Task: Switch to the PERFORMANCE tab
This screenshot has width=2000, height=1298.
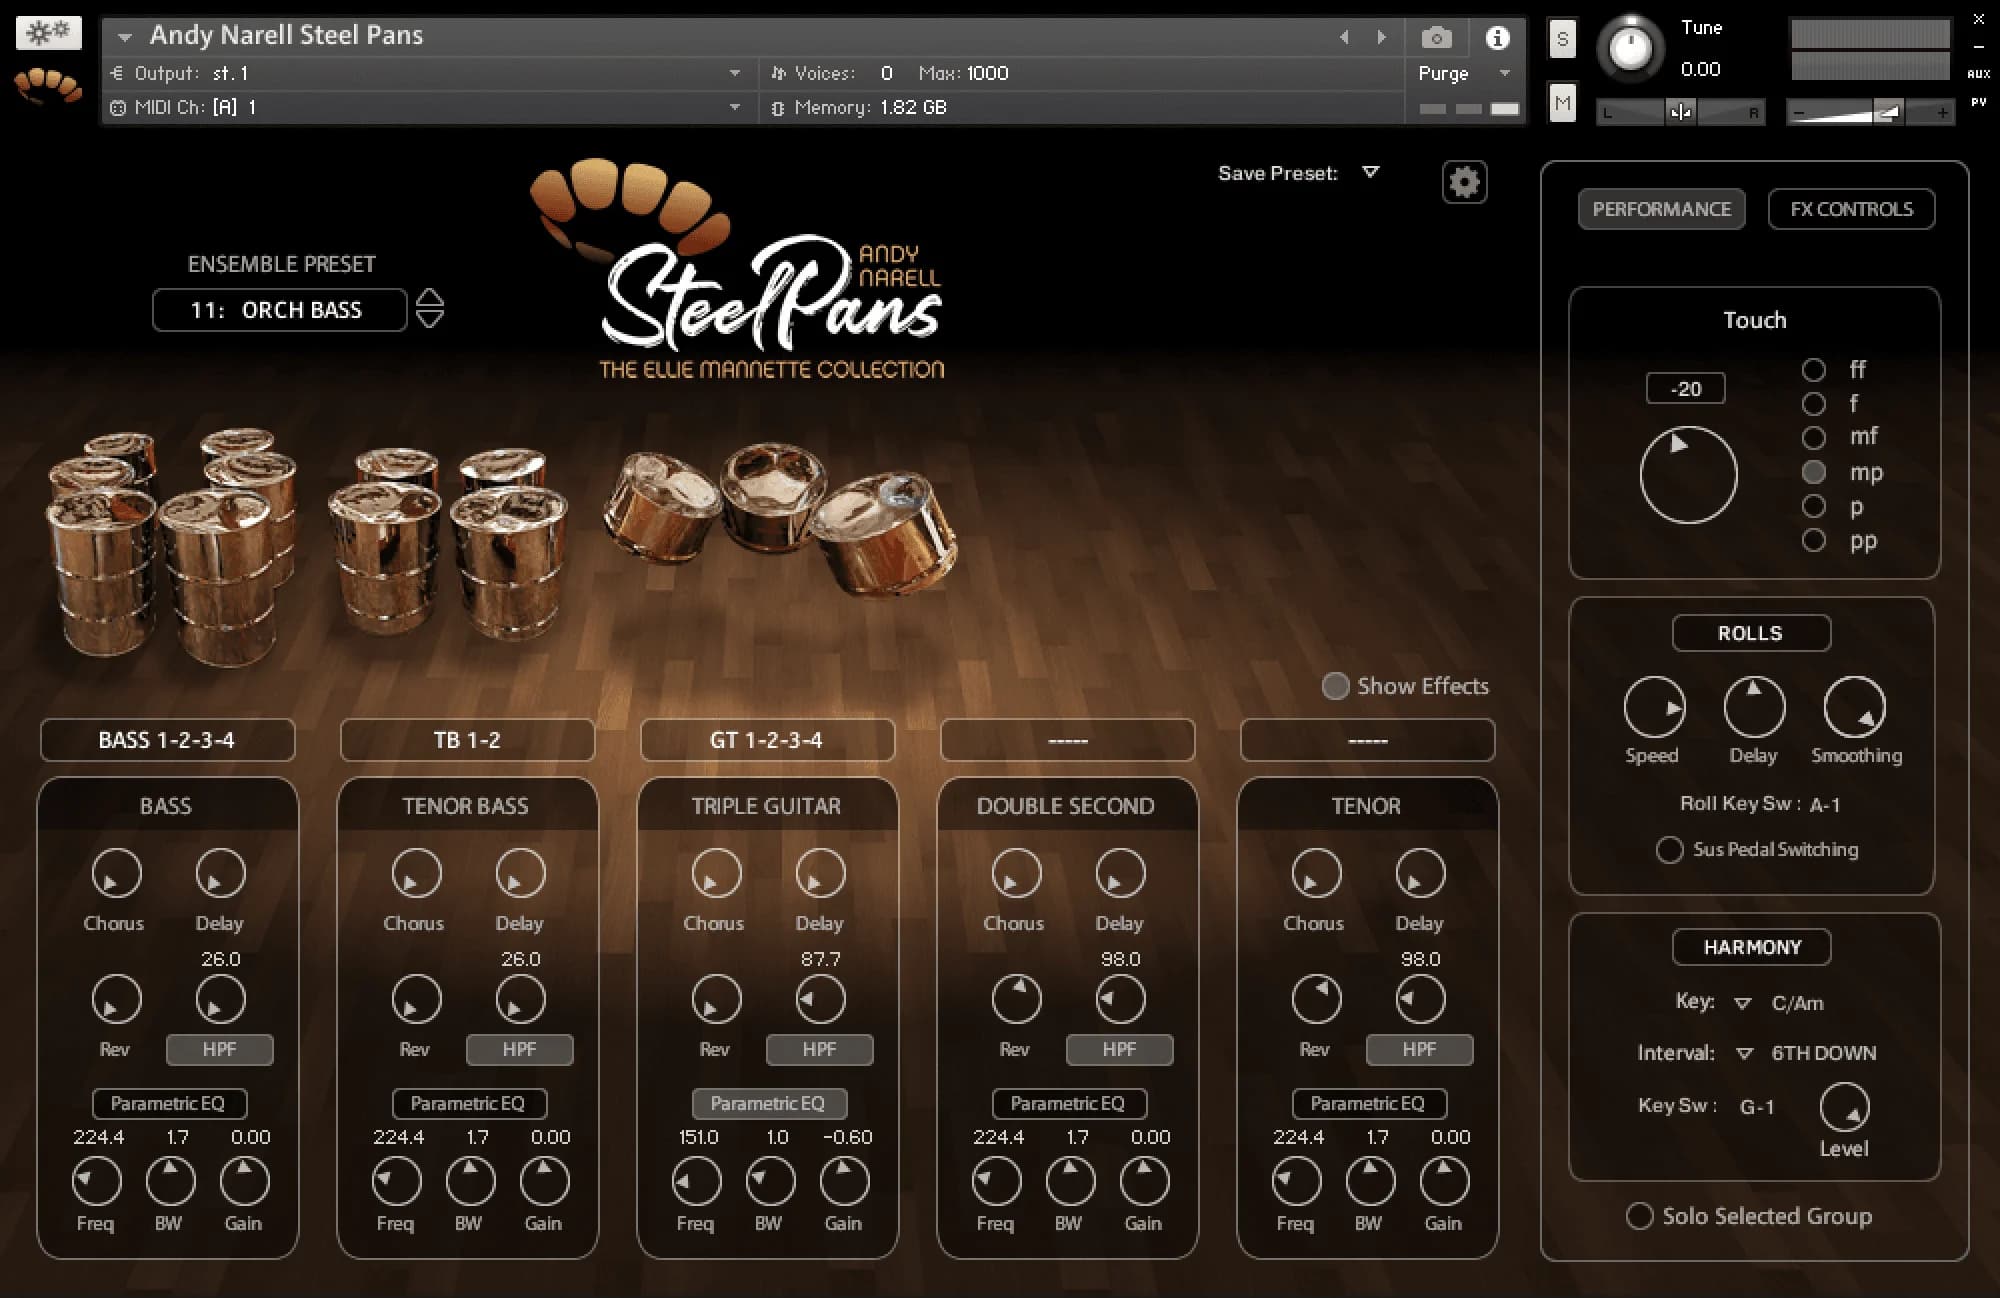Action: click(1661, 209)
